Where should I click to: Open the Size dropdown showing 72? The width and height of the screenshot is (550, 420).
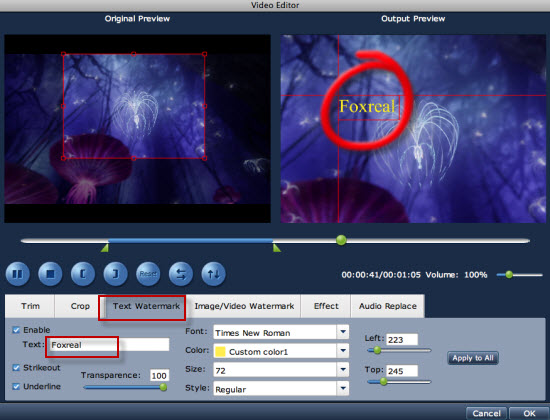coord(281,370)
